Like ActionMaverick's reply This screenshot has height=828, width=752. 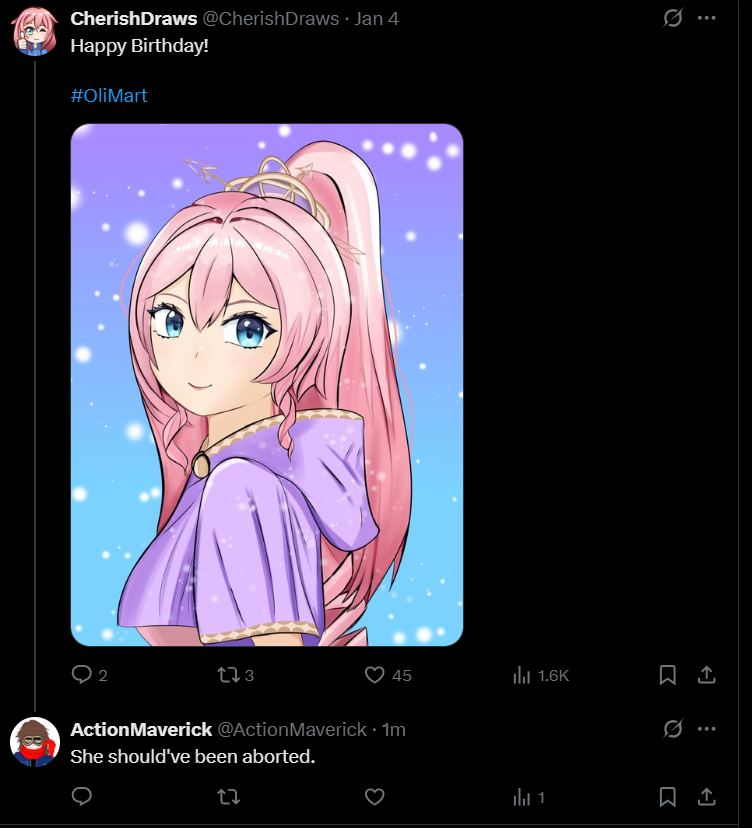374,796
